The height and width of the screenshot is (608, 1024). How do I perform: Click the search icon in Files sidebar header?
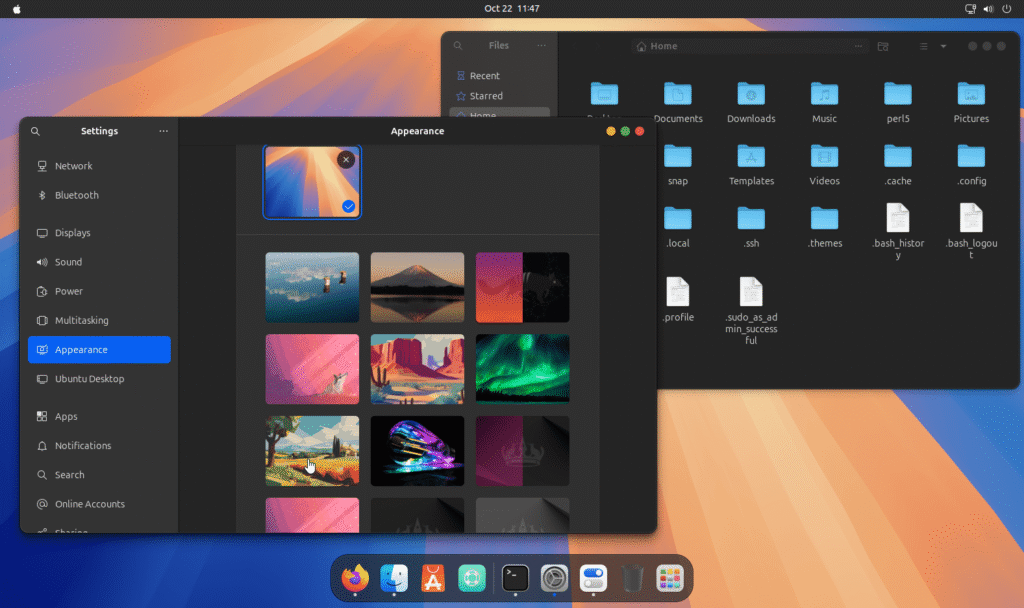tap(458, 46)
